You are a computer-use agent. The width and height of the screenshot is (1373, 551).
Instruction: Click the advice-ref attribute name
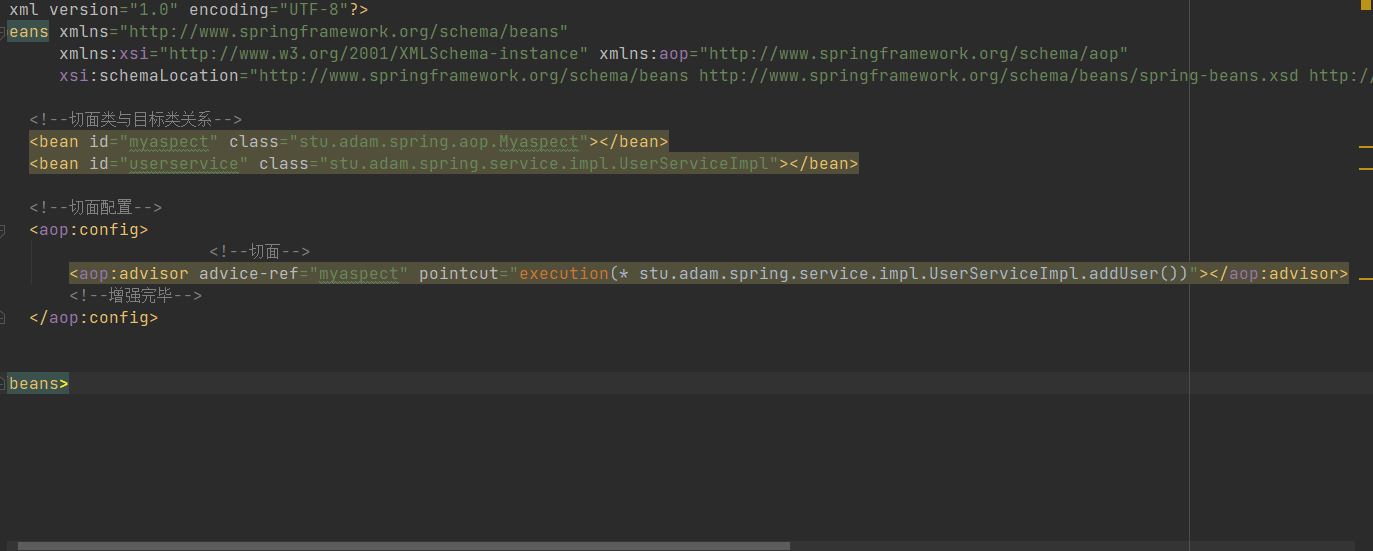249,274
